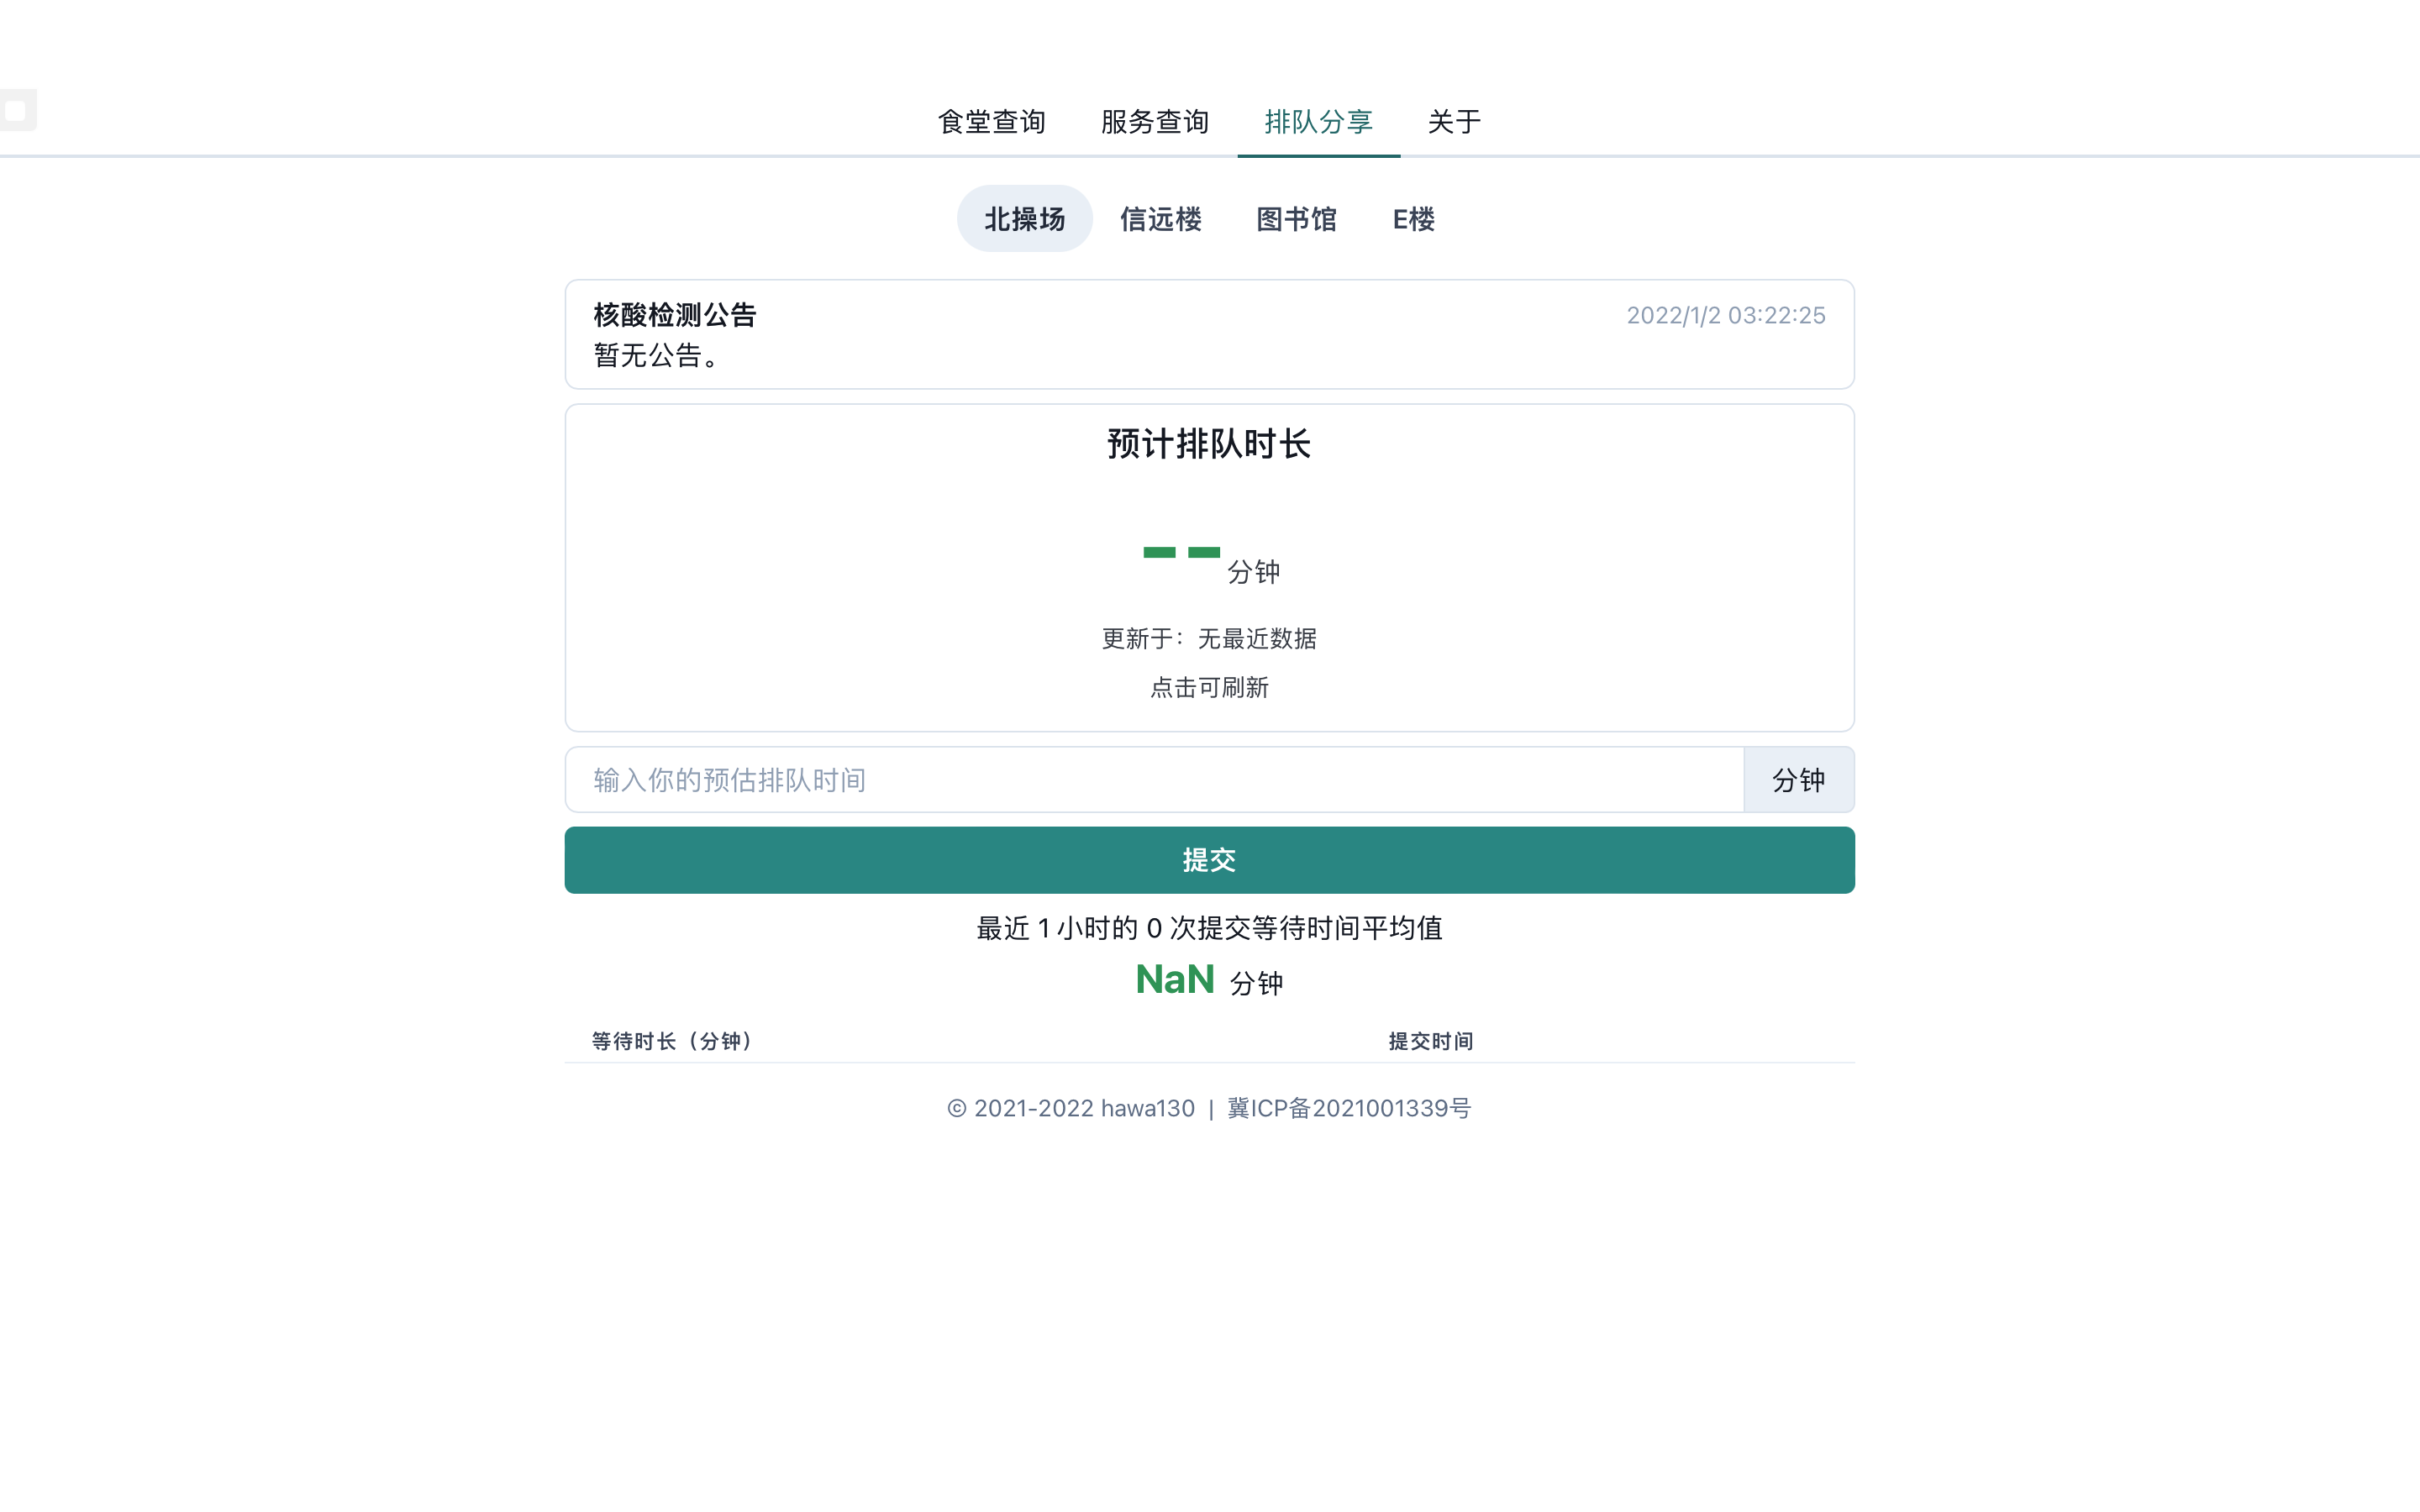This screenshot has height=1512, width=2420.
Task: Open the 关于 tab
Action: (x=1454, y=122)
